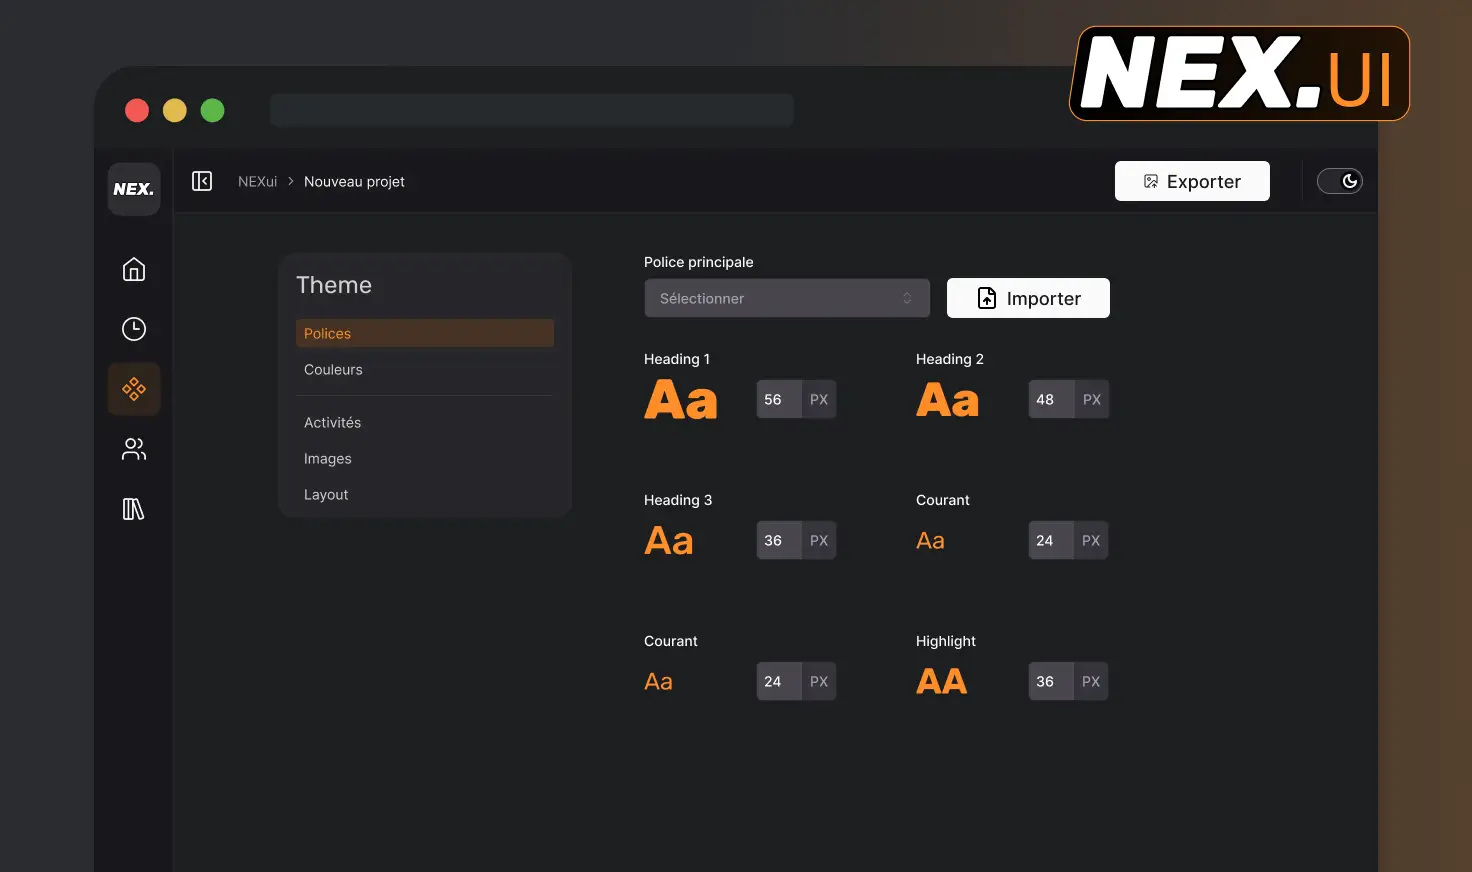Image resolution: width=1472 pixels, height=872 pixels.
Task: Open the users team icon
Action: pyautogui.click(x=134, y=449)
